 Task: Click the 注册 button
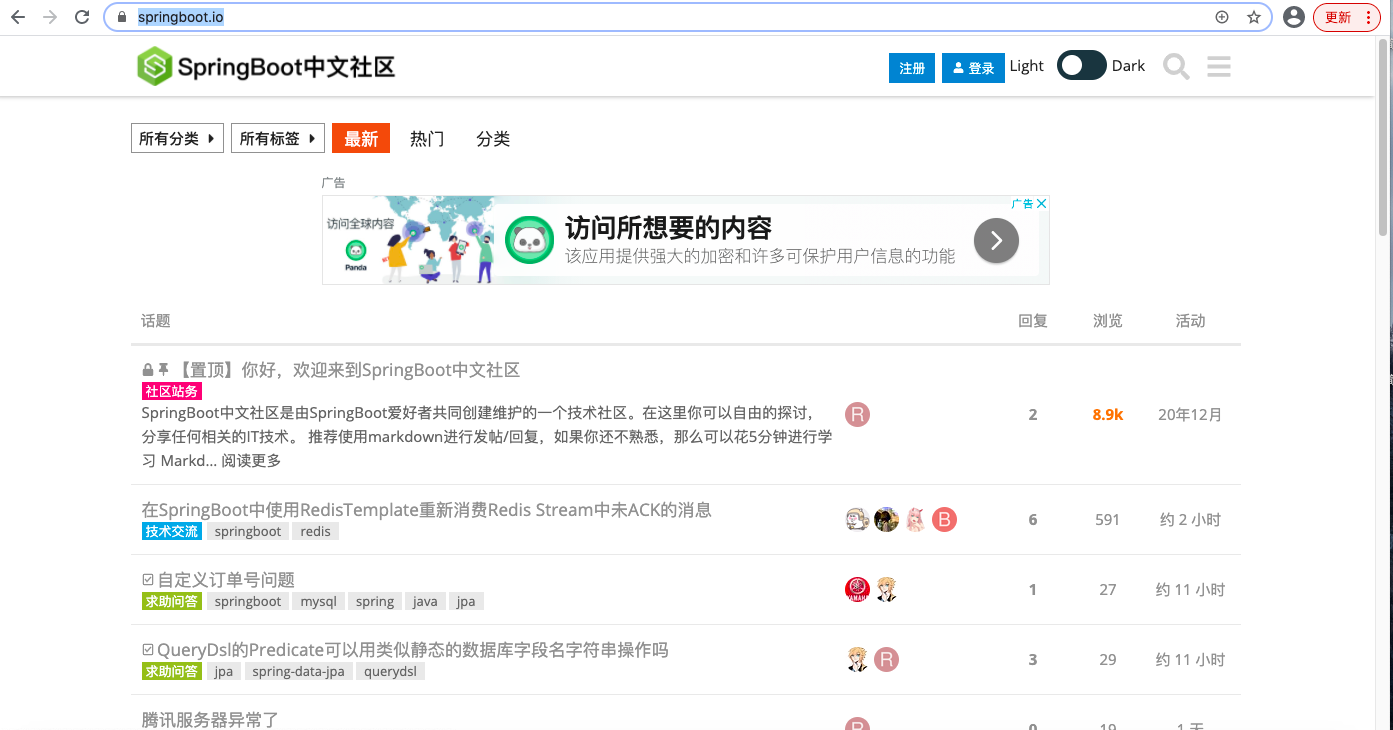coord(911,67)
